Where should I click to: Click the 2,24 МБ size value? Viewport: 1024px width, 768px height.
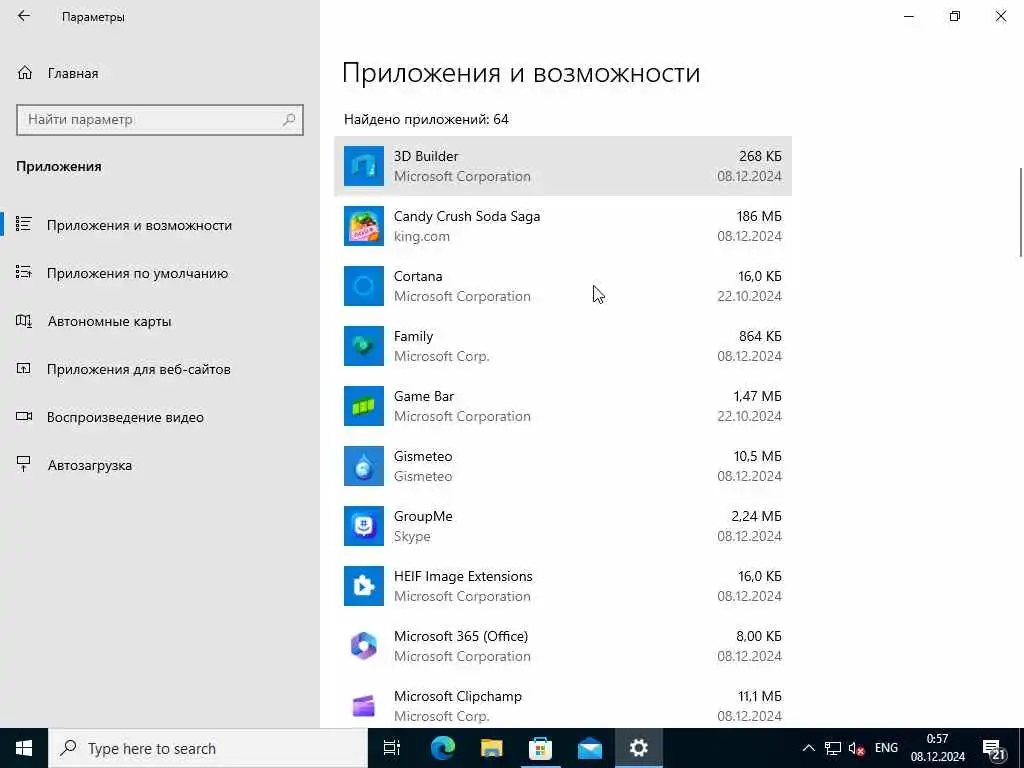[756, 516]
